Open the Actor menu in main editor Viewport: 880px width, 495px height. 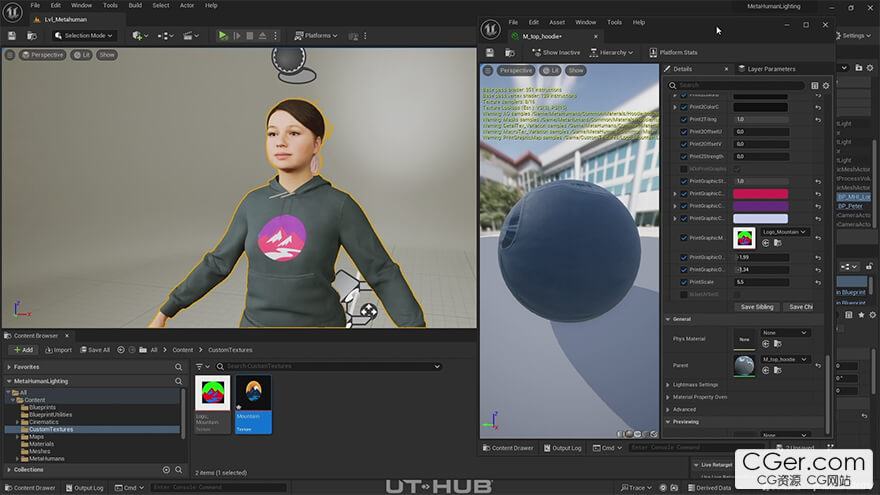pos(187,6)
